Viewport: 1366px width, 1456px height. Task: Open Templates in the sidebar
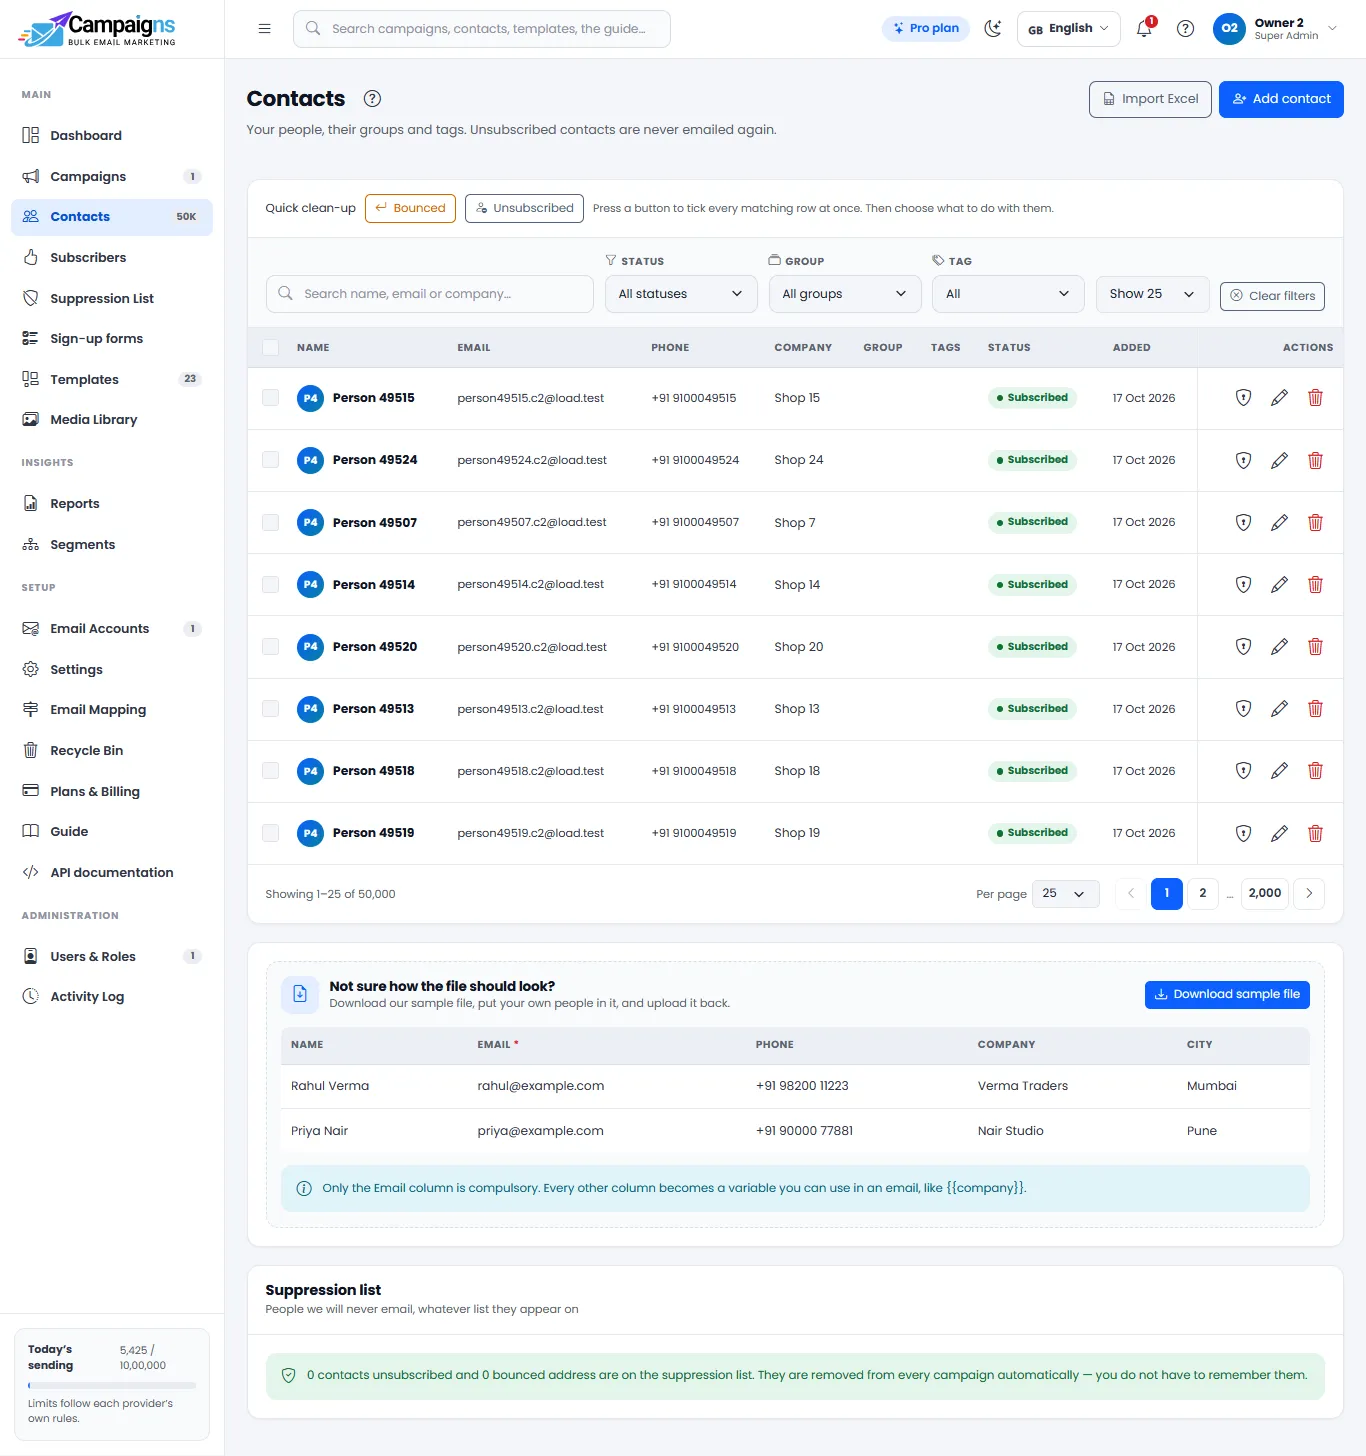112,379
